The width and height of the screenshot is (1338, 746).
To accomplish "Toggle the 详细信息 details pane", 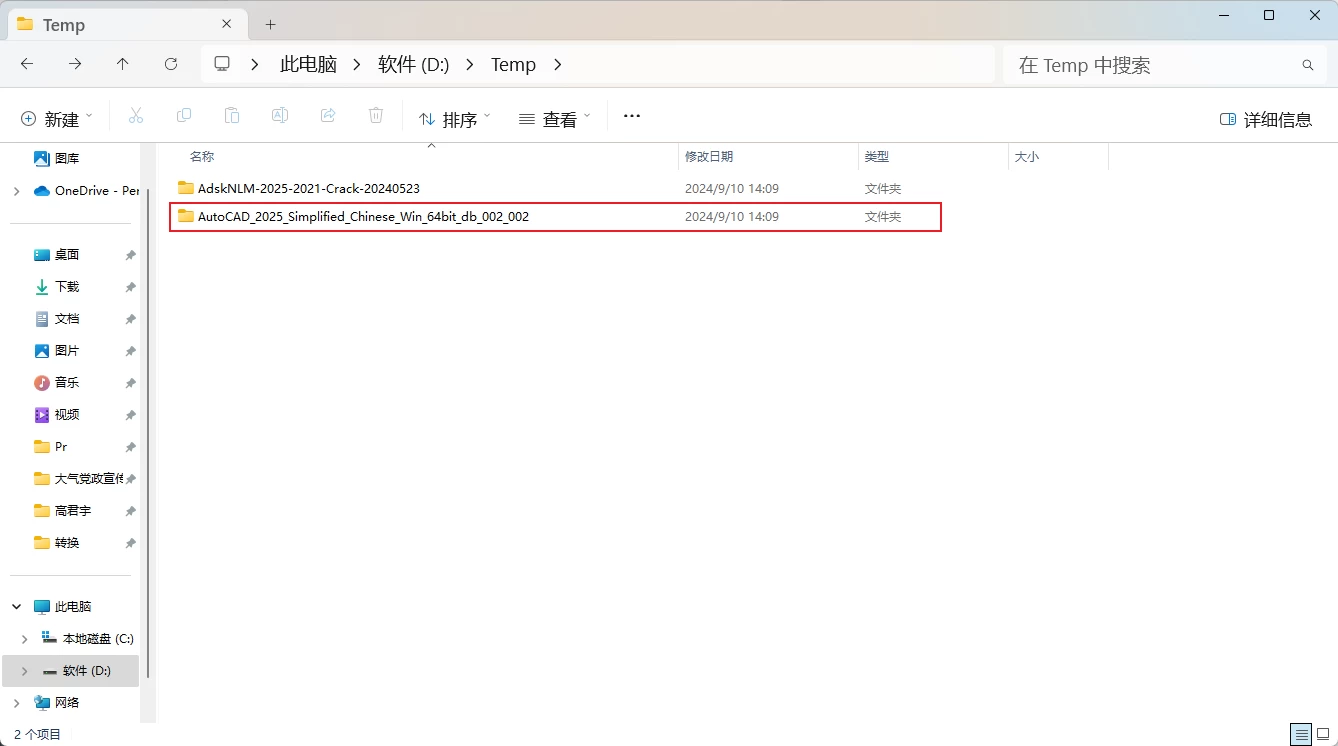I will coord(1266,119).
